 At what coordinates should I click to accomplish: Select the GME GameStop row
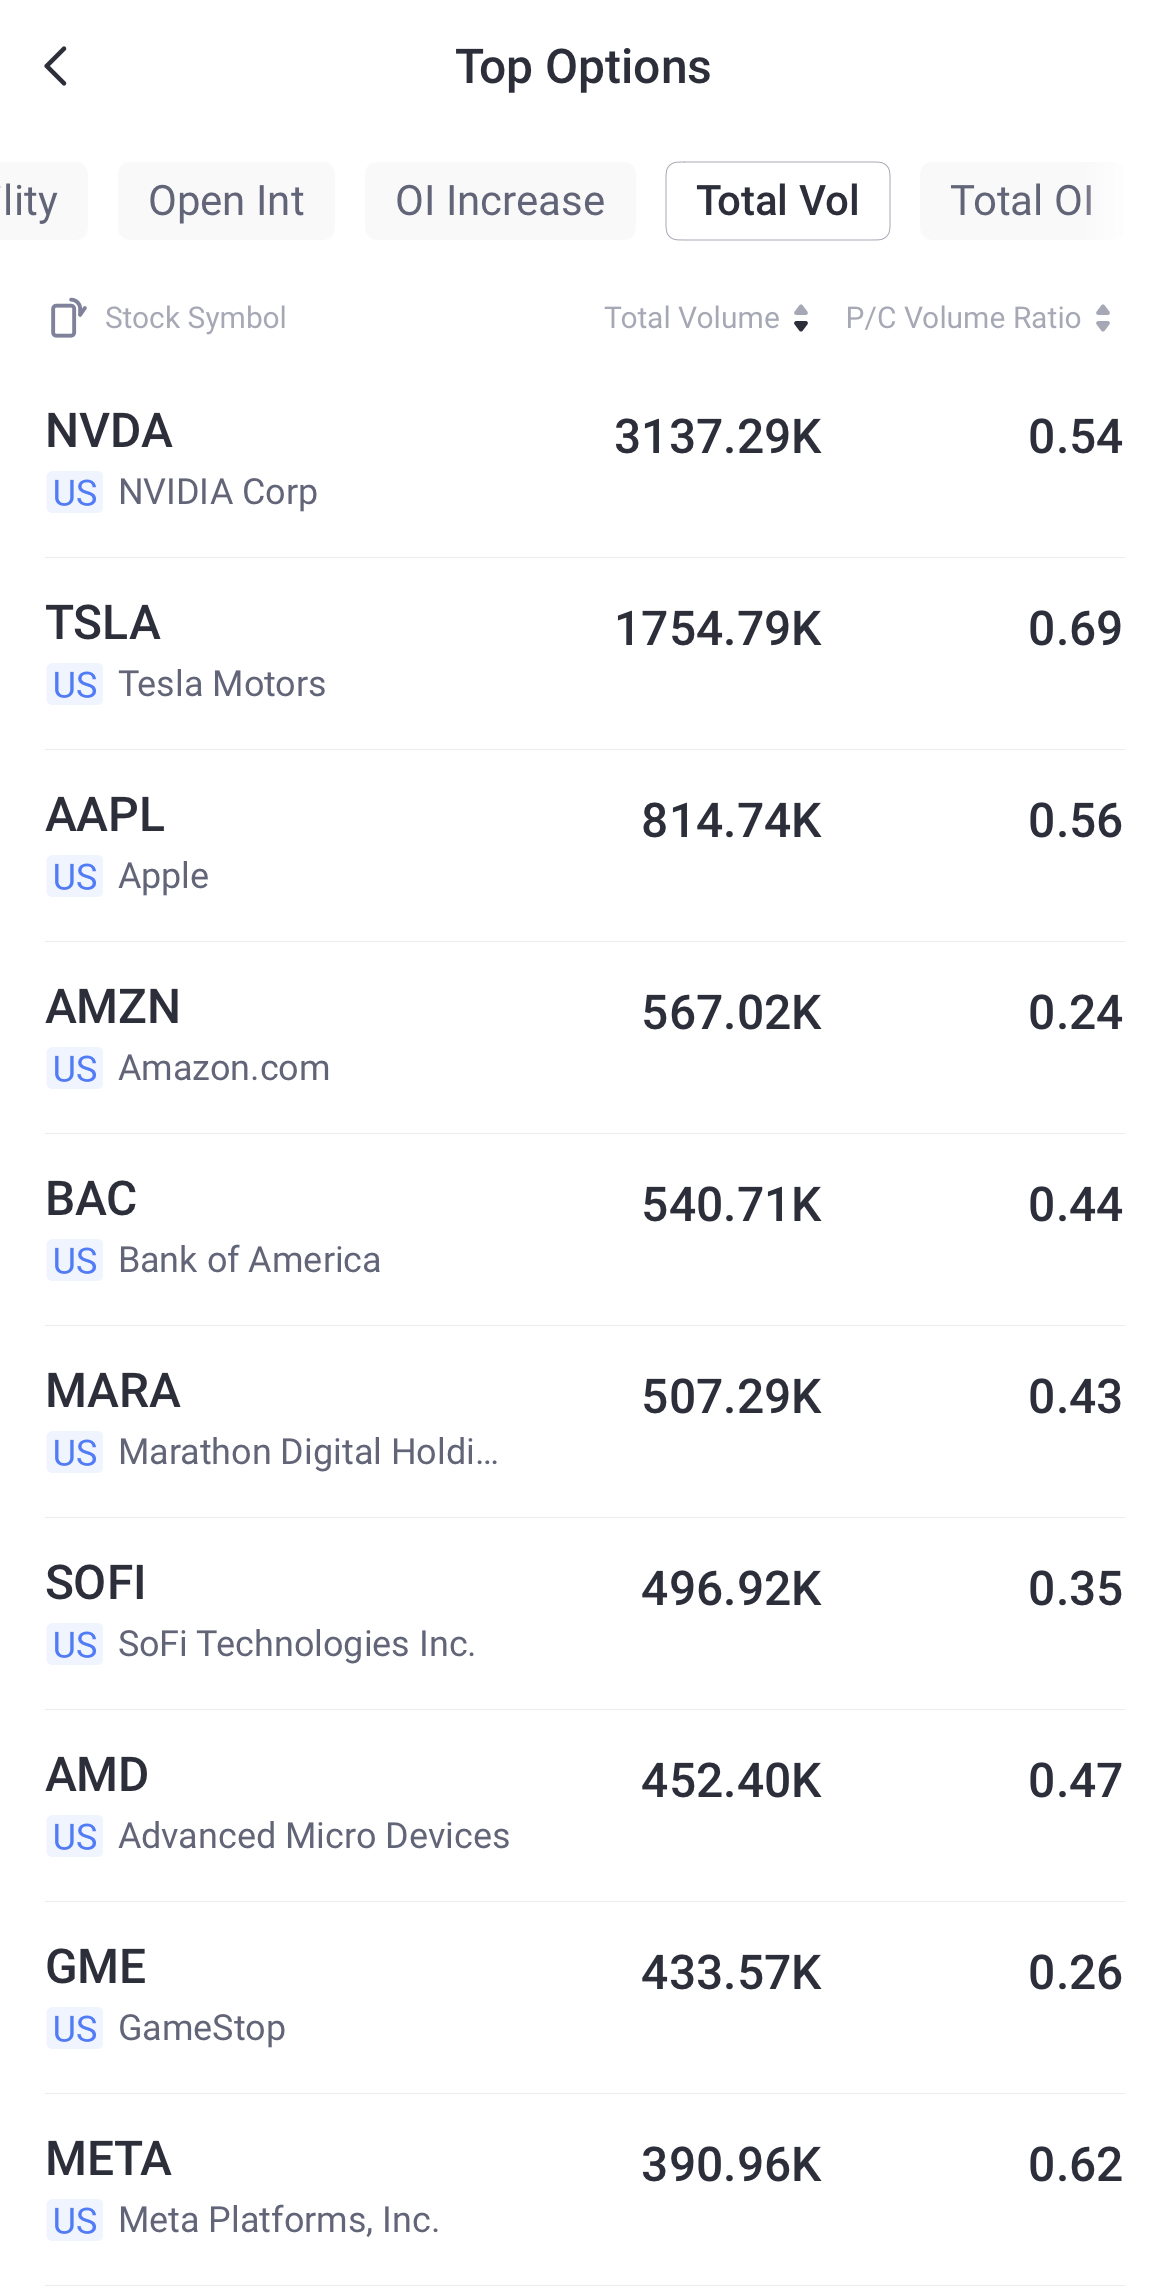click(584, 1997)
